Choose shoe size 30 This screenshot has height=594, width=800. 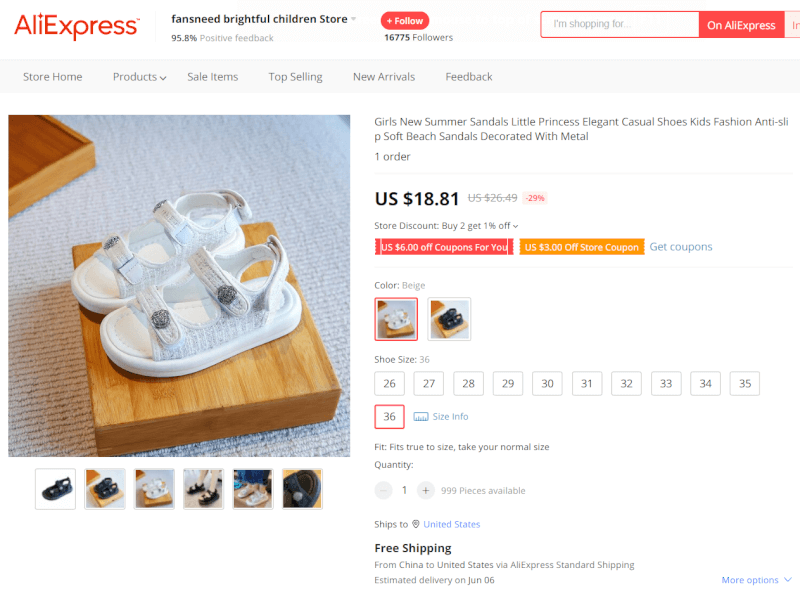tap(547, 383)
